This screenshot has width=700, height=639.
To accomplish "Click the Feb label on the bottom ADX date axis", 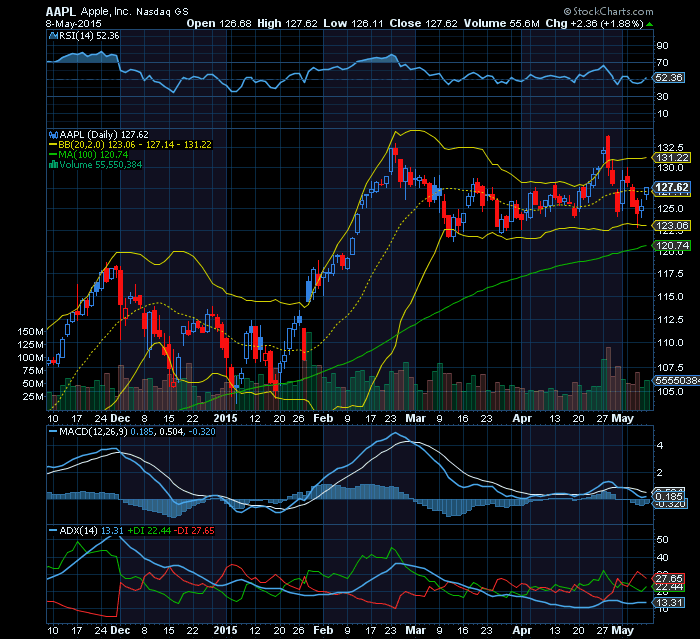I will [x=323, y=631].
